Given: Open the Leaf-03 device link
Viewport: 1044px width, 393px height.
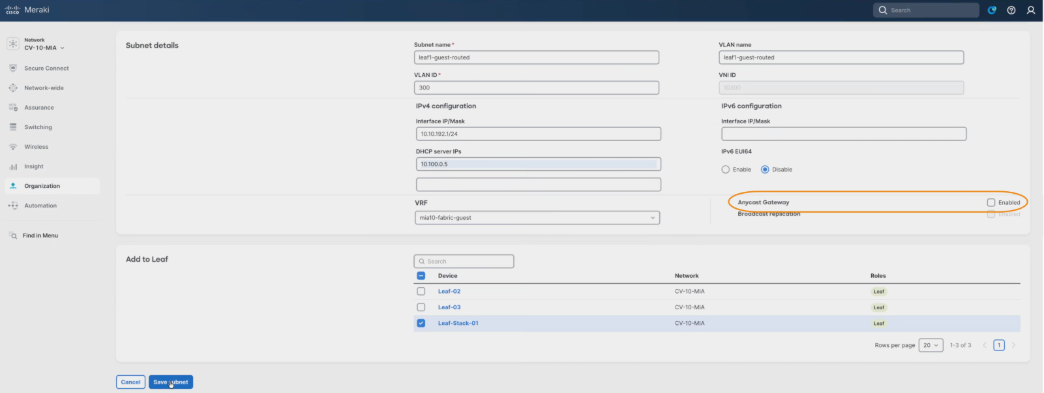Looking at the screenshot, I should coord(449,307).
